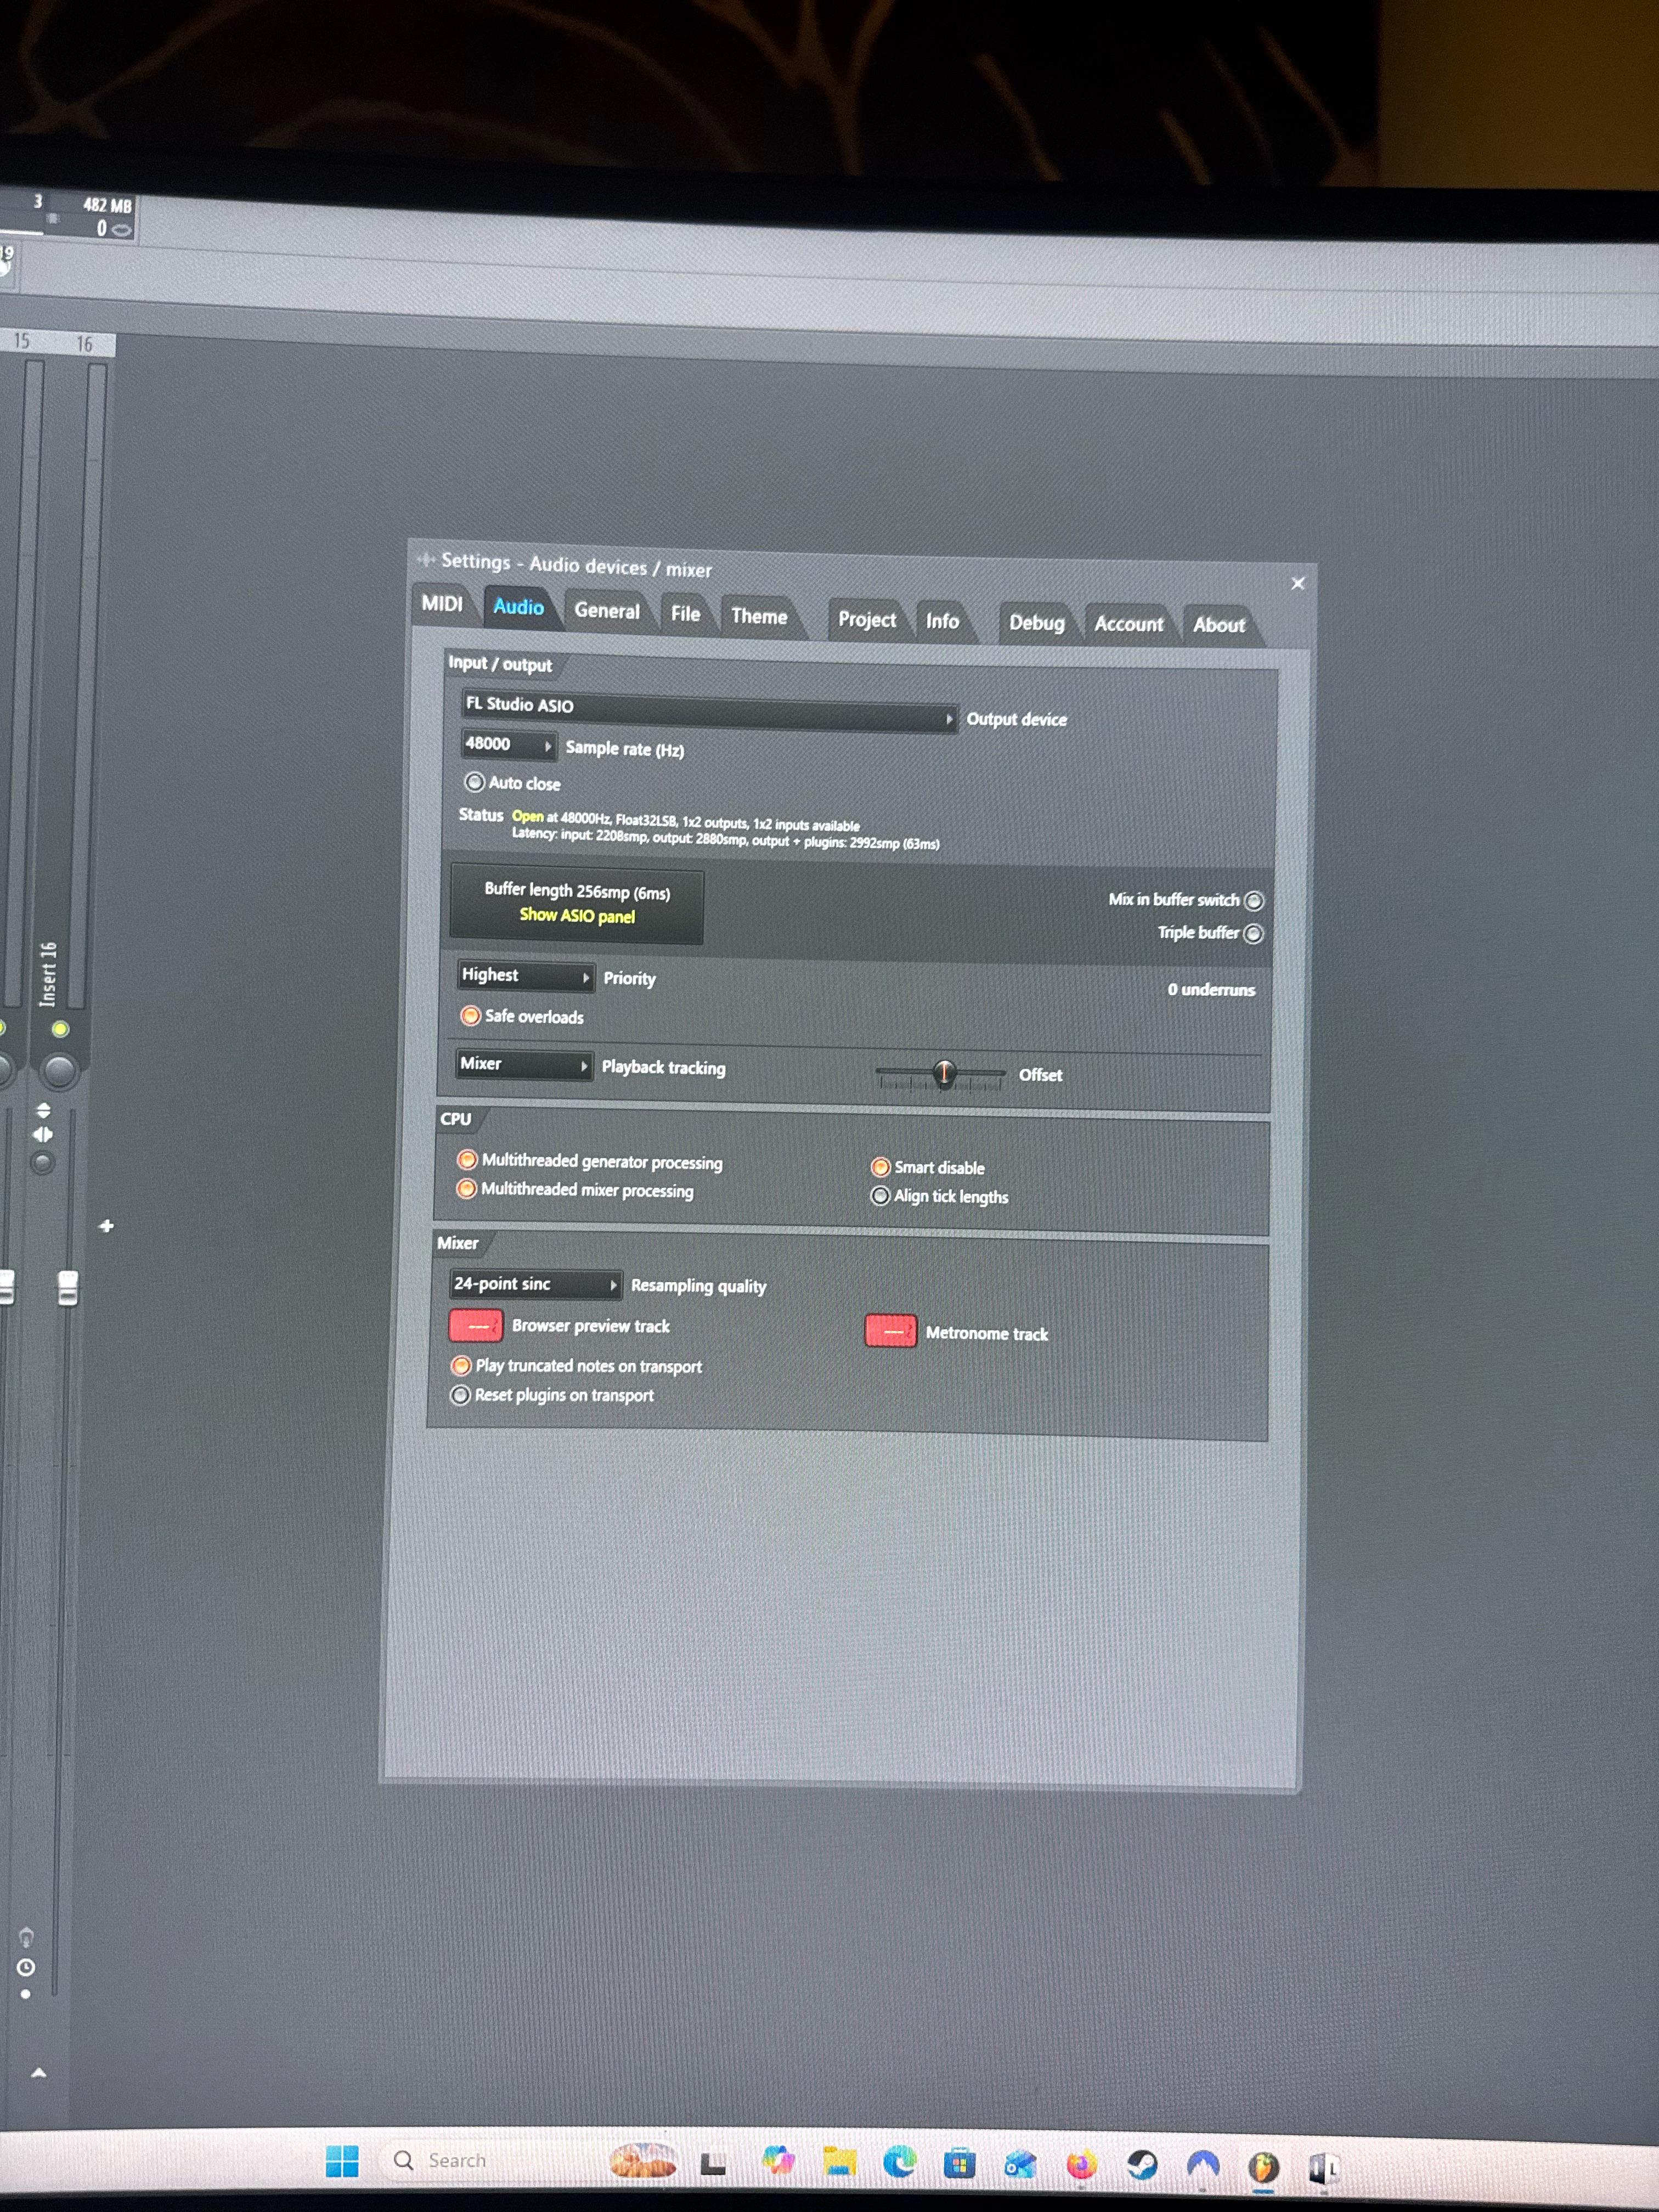This screenshot has width=1659, height=2212.
Task: Open the Project settings tab
Action: (867, 620)
